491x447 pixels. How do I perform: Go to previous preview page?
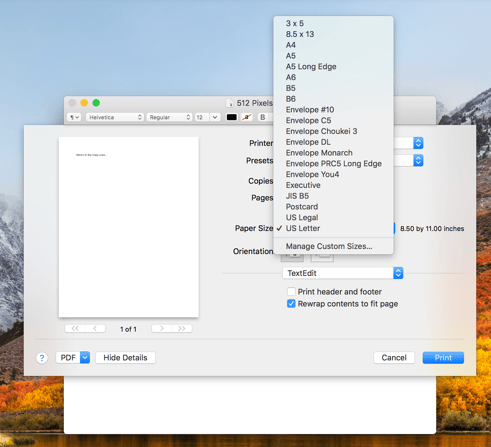pos(95,329)
